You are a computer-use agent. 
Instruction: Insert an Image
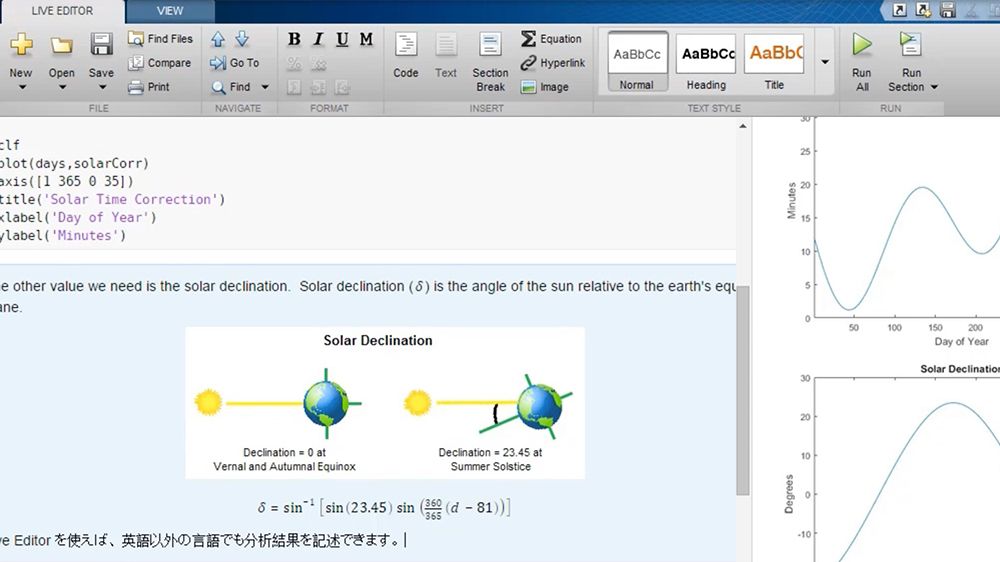pos(544,87)
